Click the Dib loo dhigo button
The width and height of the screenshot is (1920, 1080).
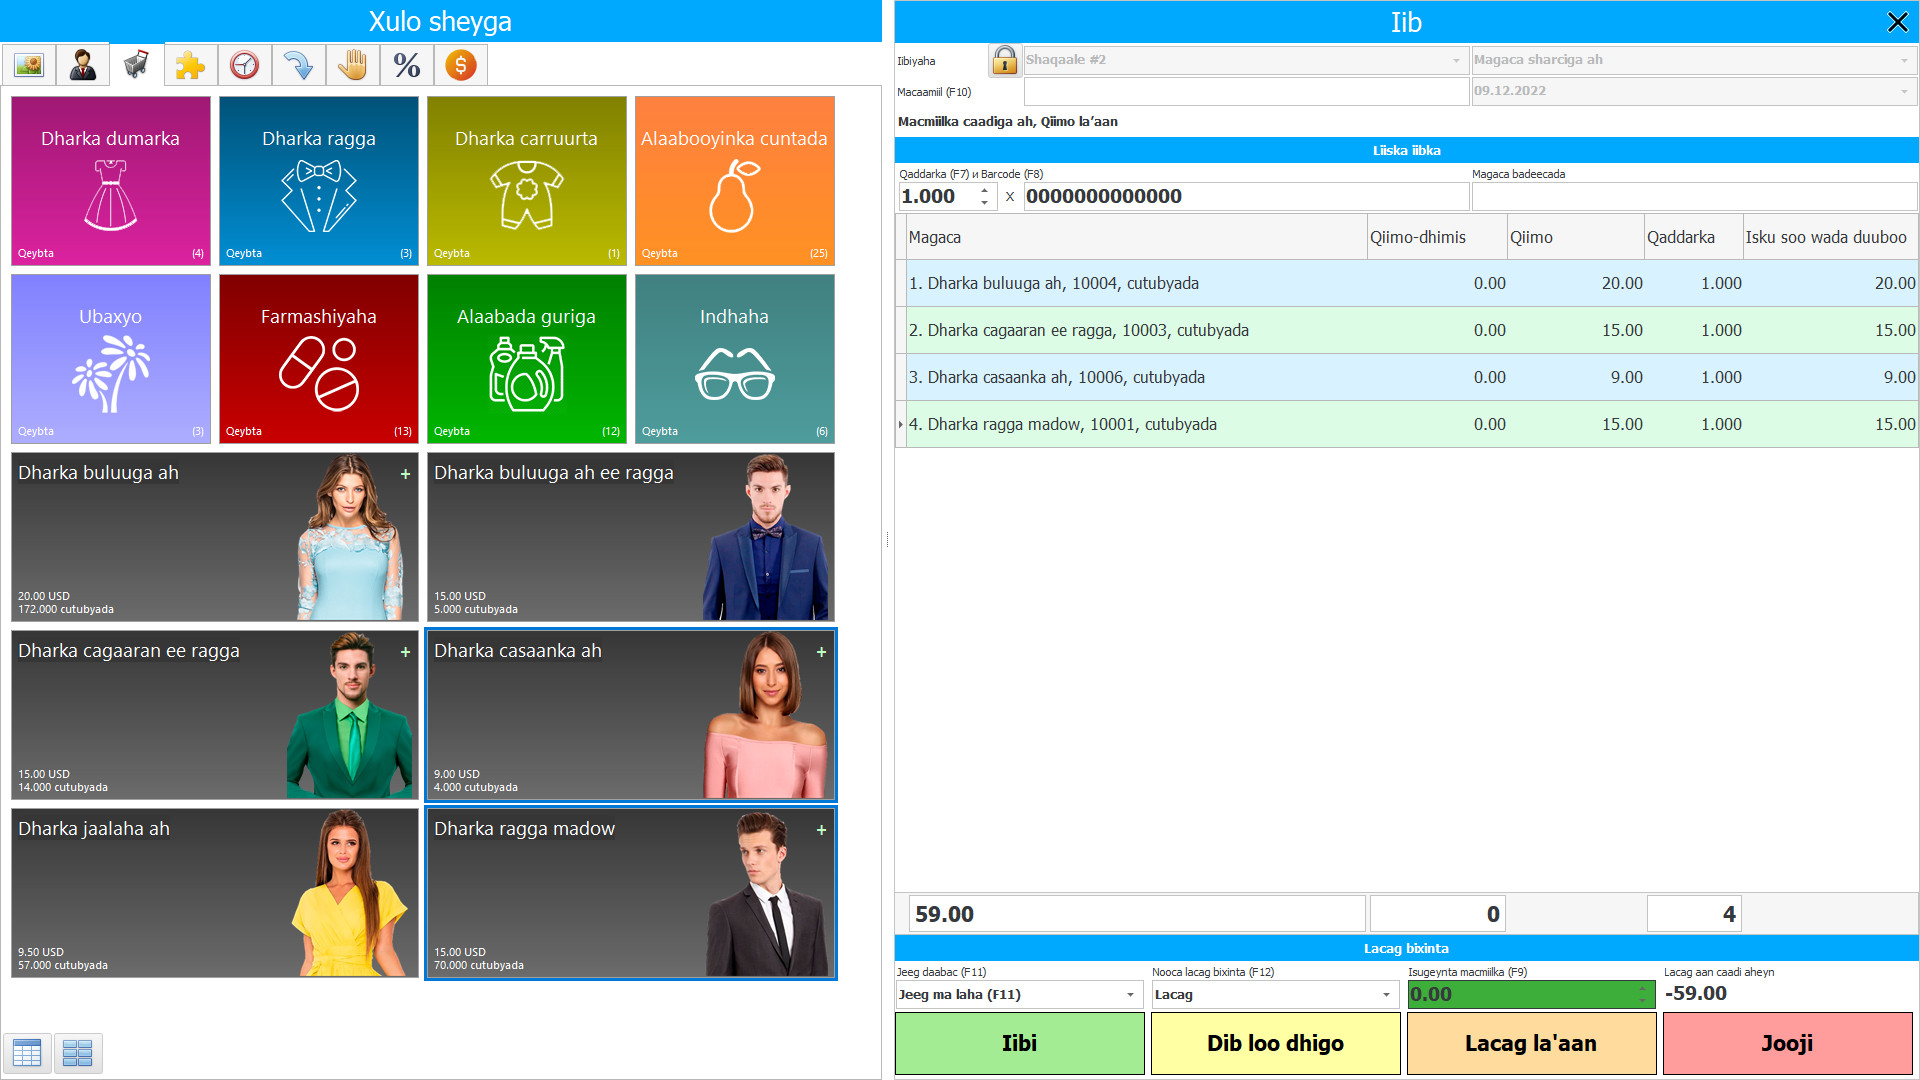pyautogui.click(x=1275, y=1043)
